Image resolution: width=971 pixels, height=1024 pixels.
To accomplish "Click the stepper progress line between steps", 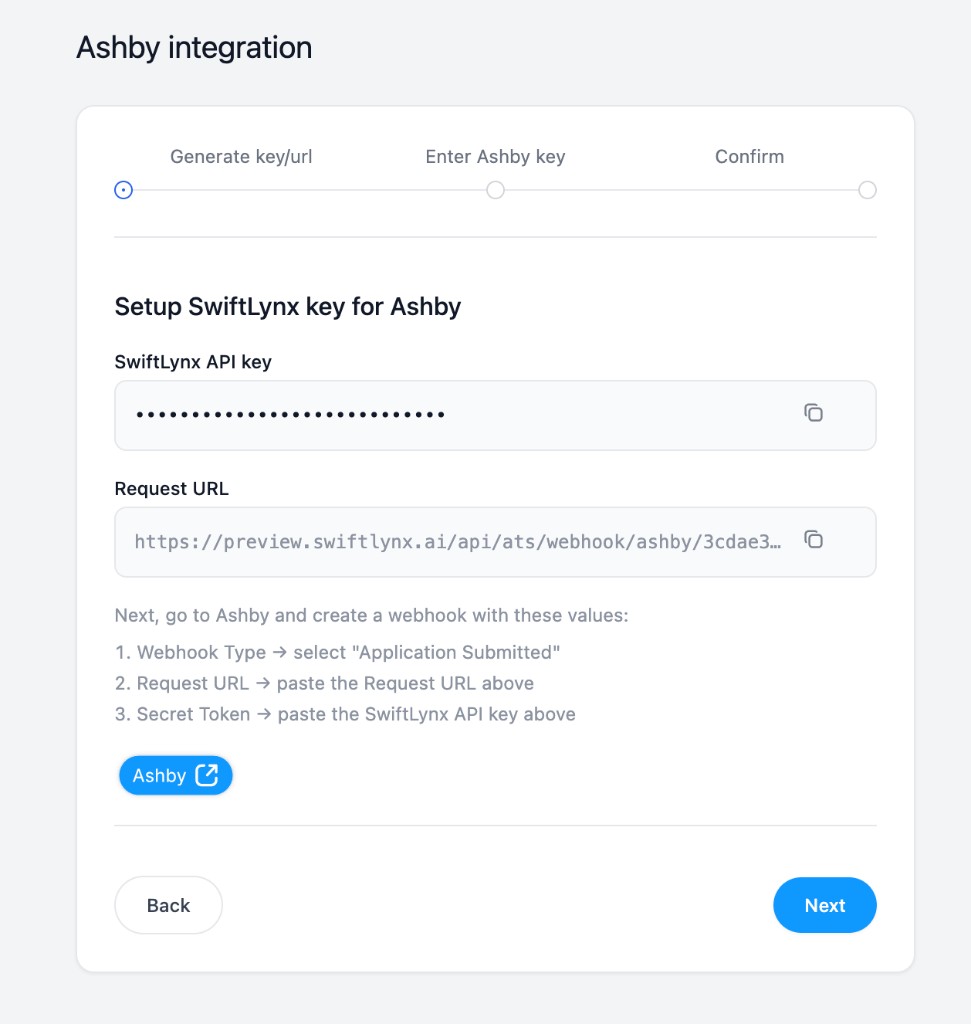I will coord(309,189).
